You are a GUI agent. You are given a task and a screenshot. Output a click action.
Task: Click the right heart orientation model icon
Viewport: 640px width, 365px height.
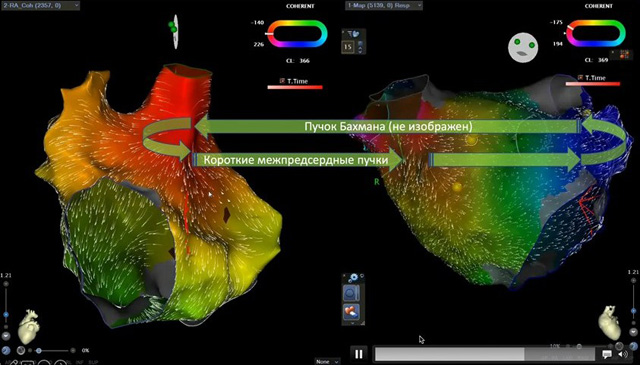pos(610,323)
